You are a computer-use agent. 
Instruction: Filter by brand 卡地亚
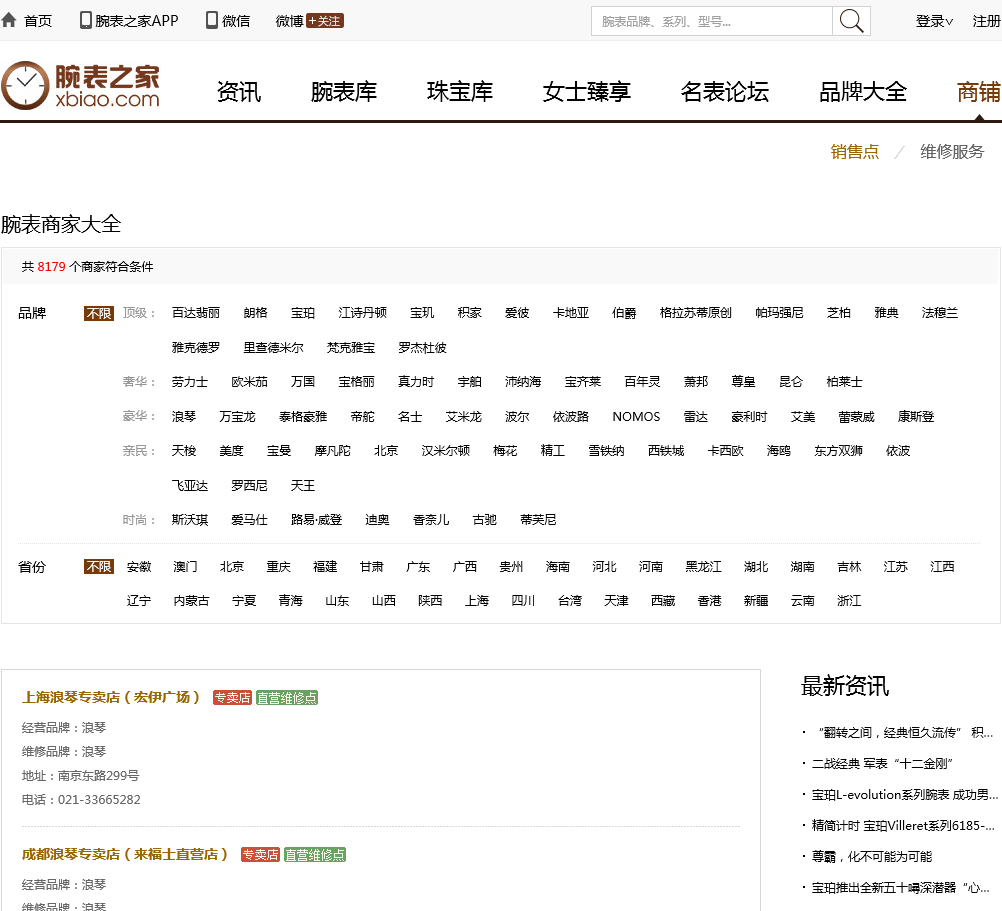pos(571,313)
